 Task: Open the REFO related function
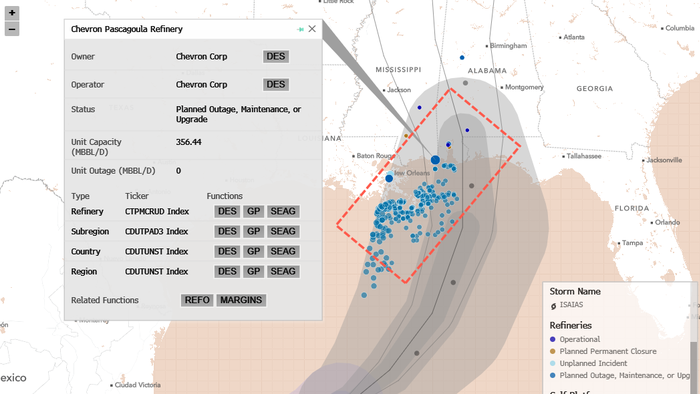197,300
